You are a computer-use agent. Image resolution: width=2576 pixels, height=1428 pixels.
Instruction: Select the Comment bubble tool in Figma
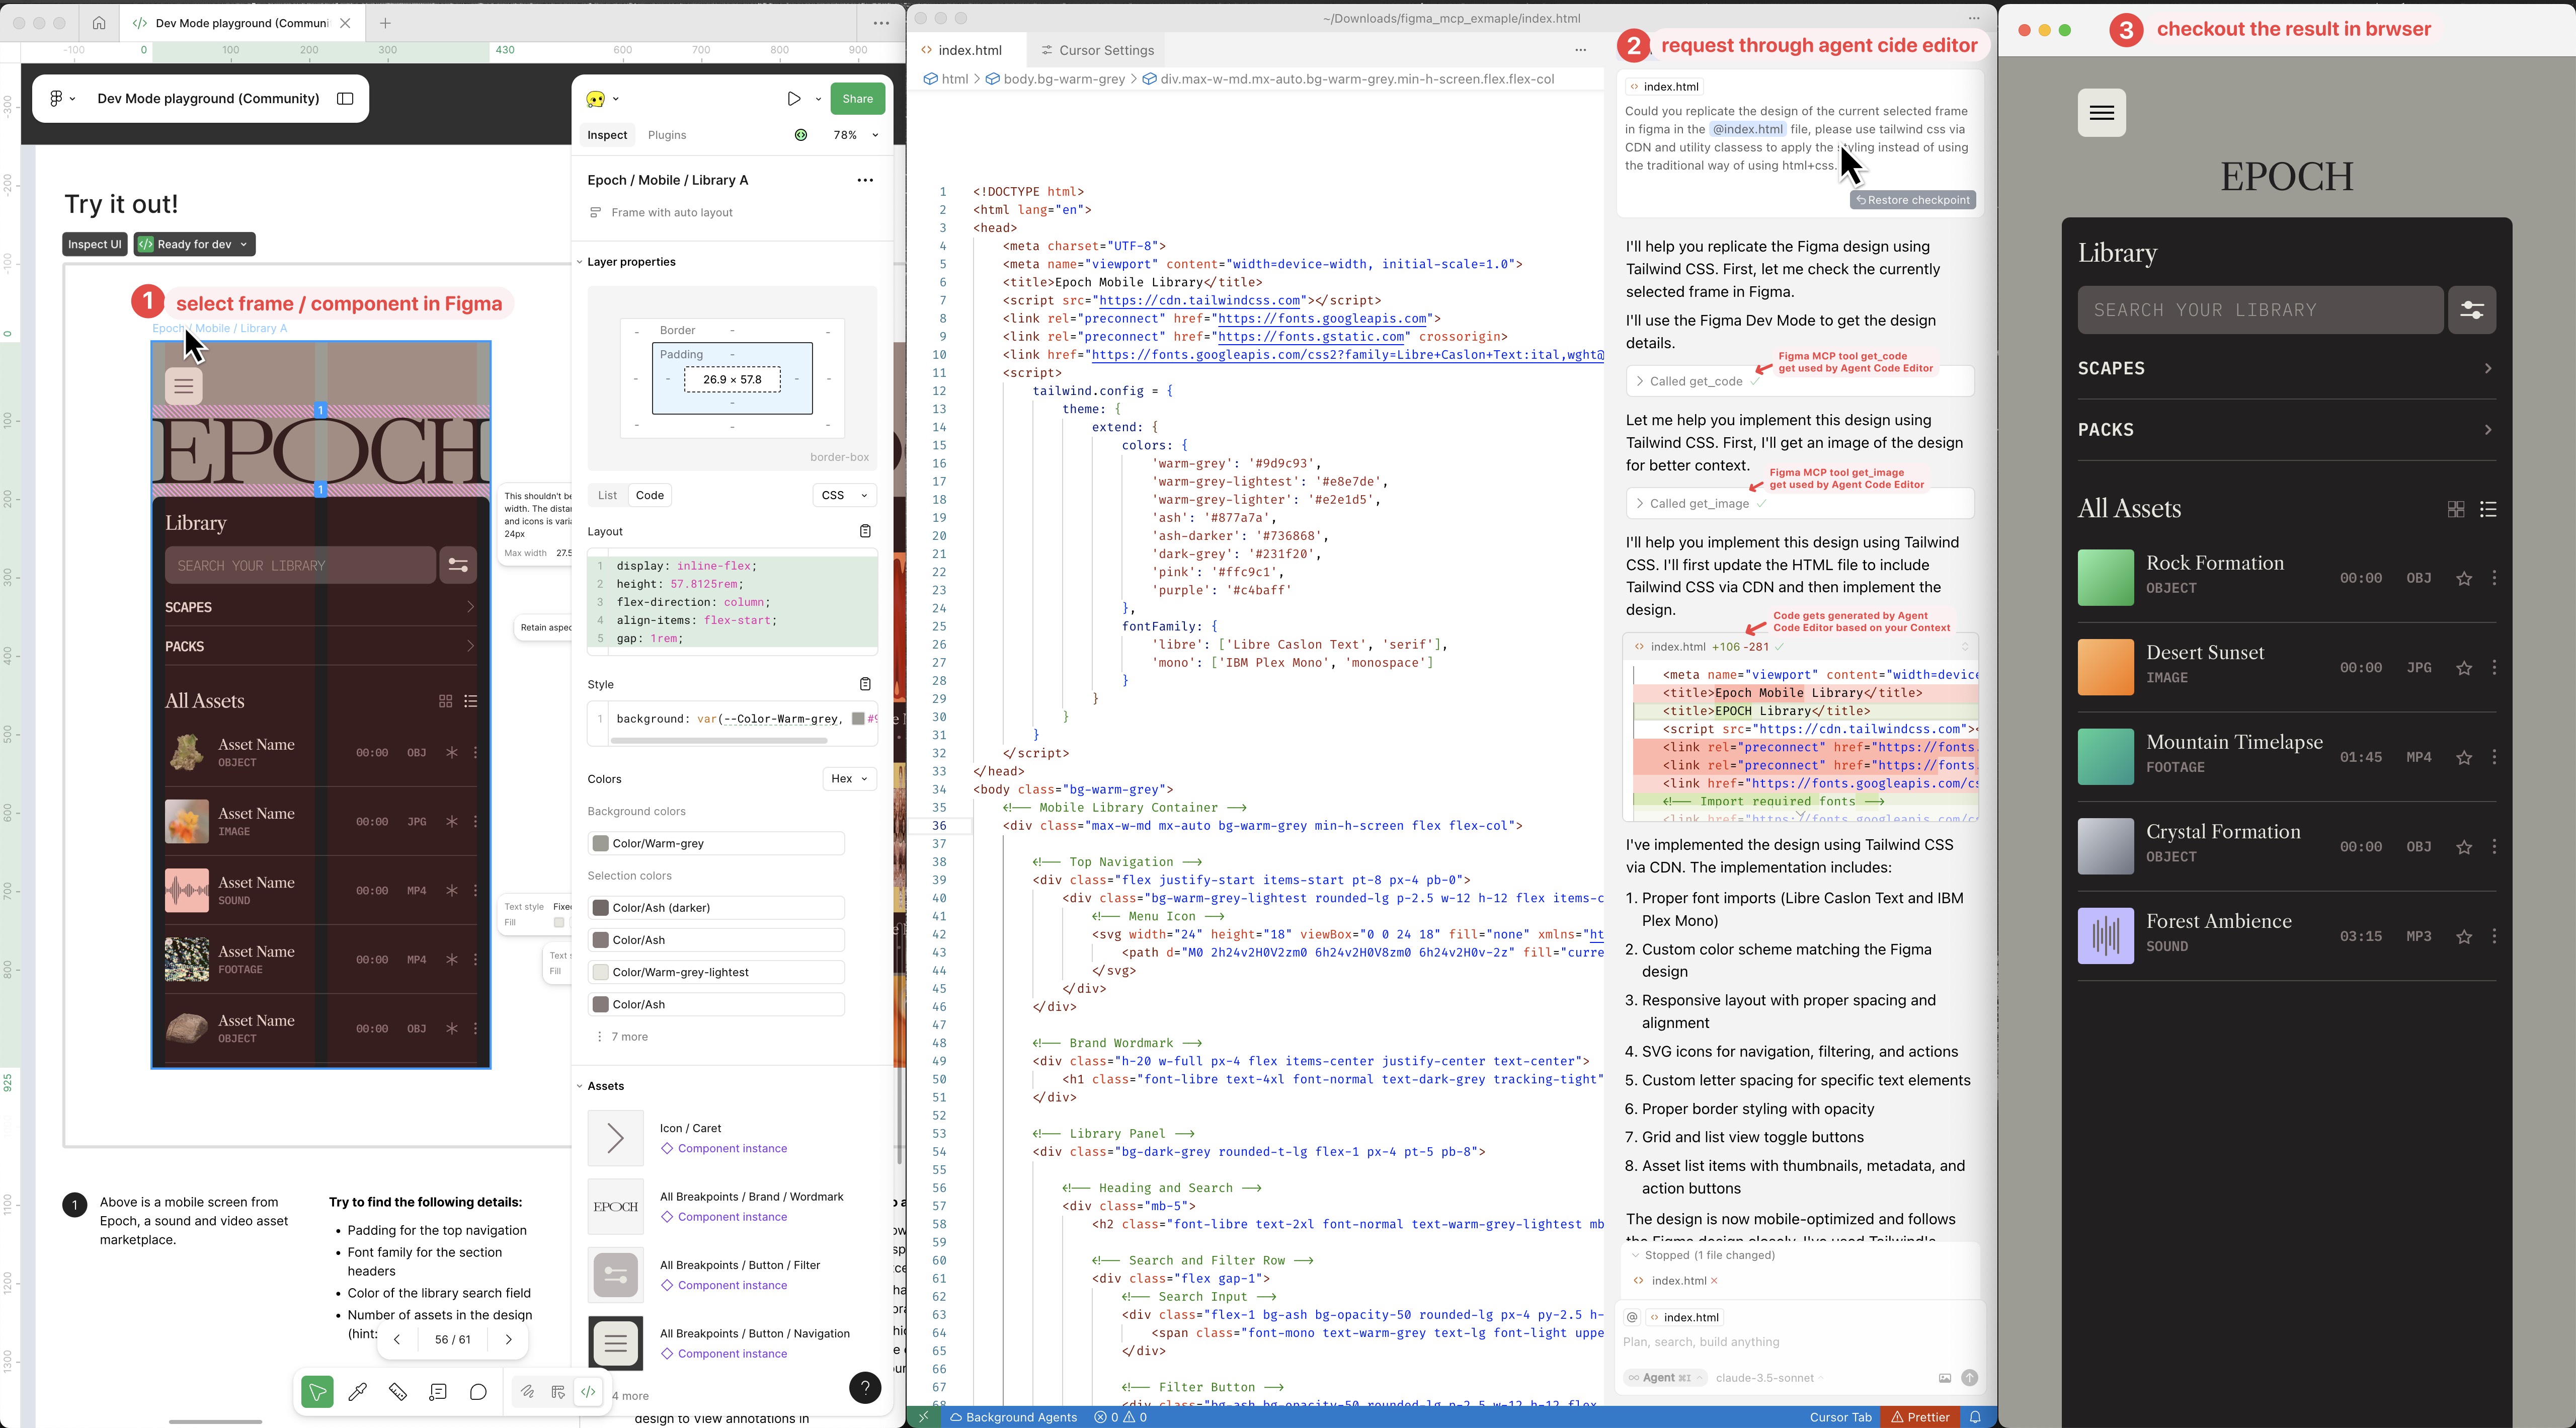[478, 1391]
